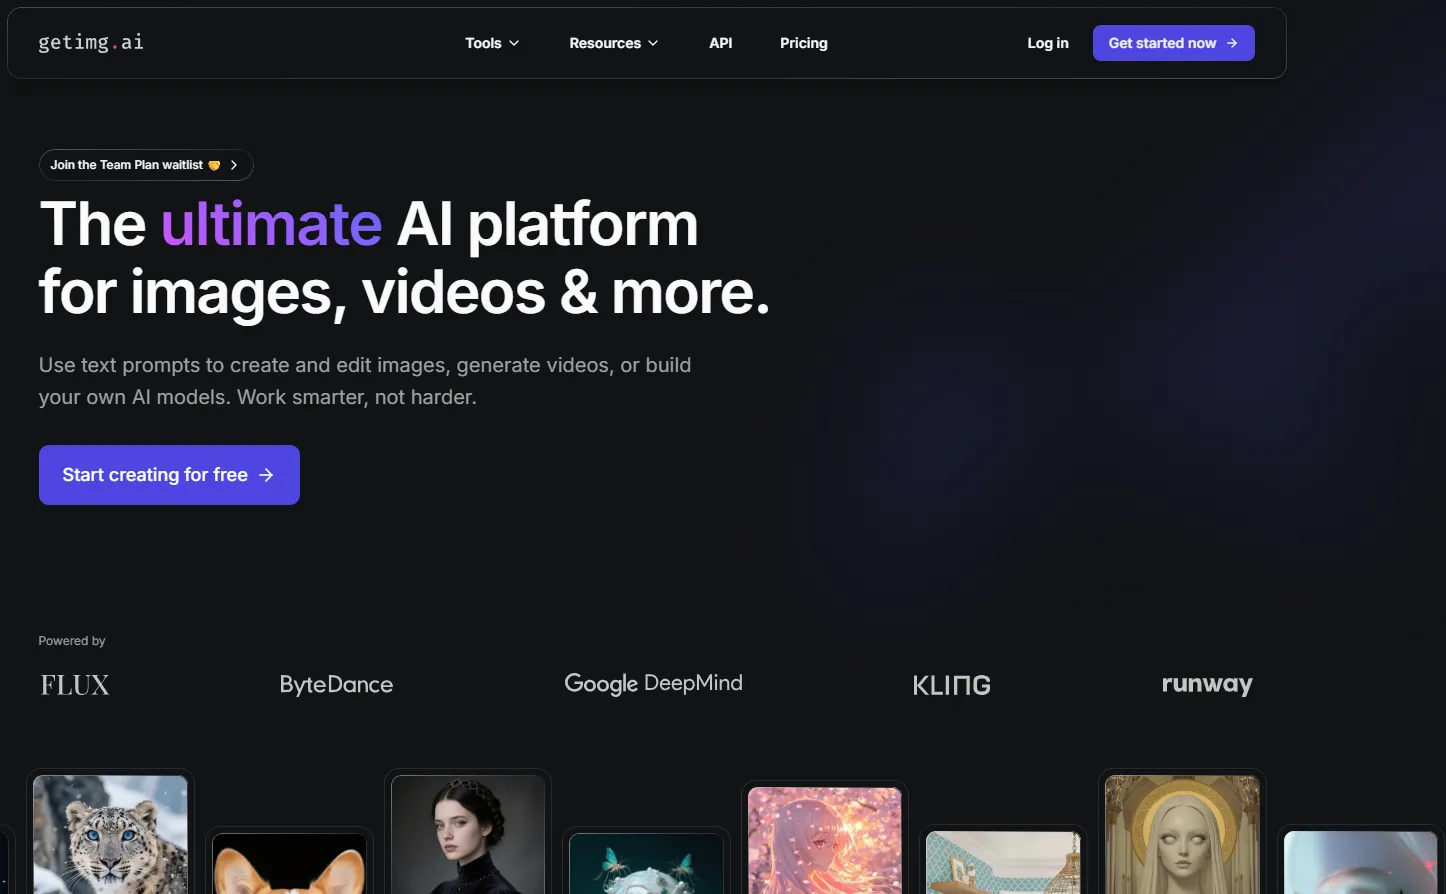Click the runway logo
Image resolution: width=1446 pixels, height=894 pixels.
pyautogui.click(x=1206, y=685)
